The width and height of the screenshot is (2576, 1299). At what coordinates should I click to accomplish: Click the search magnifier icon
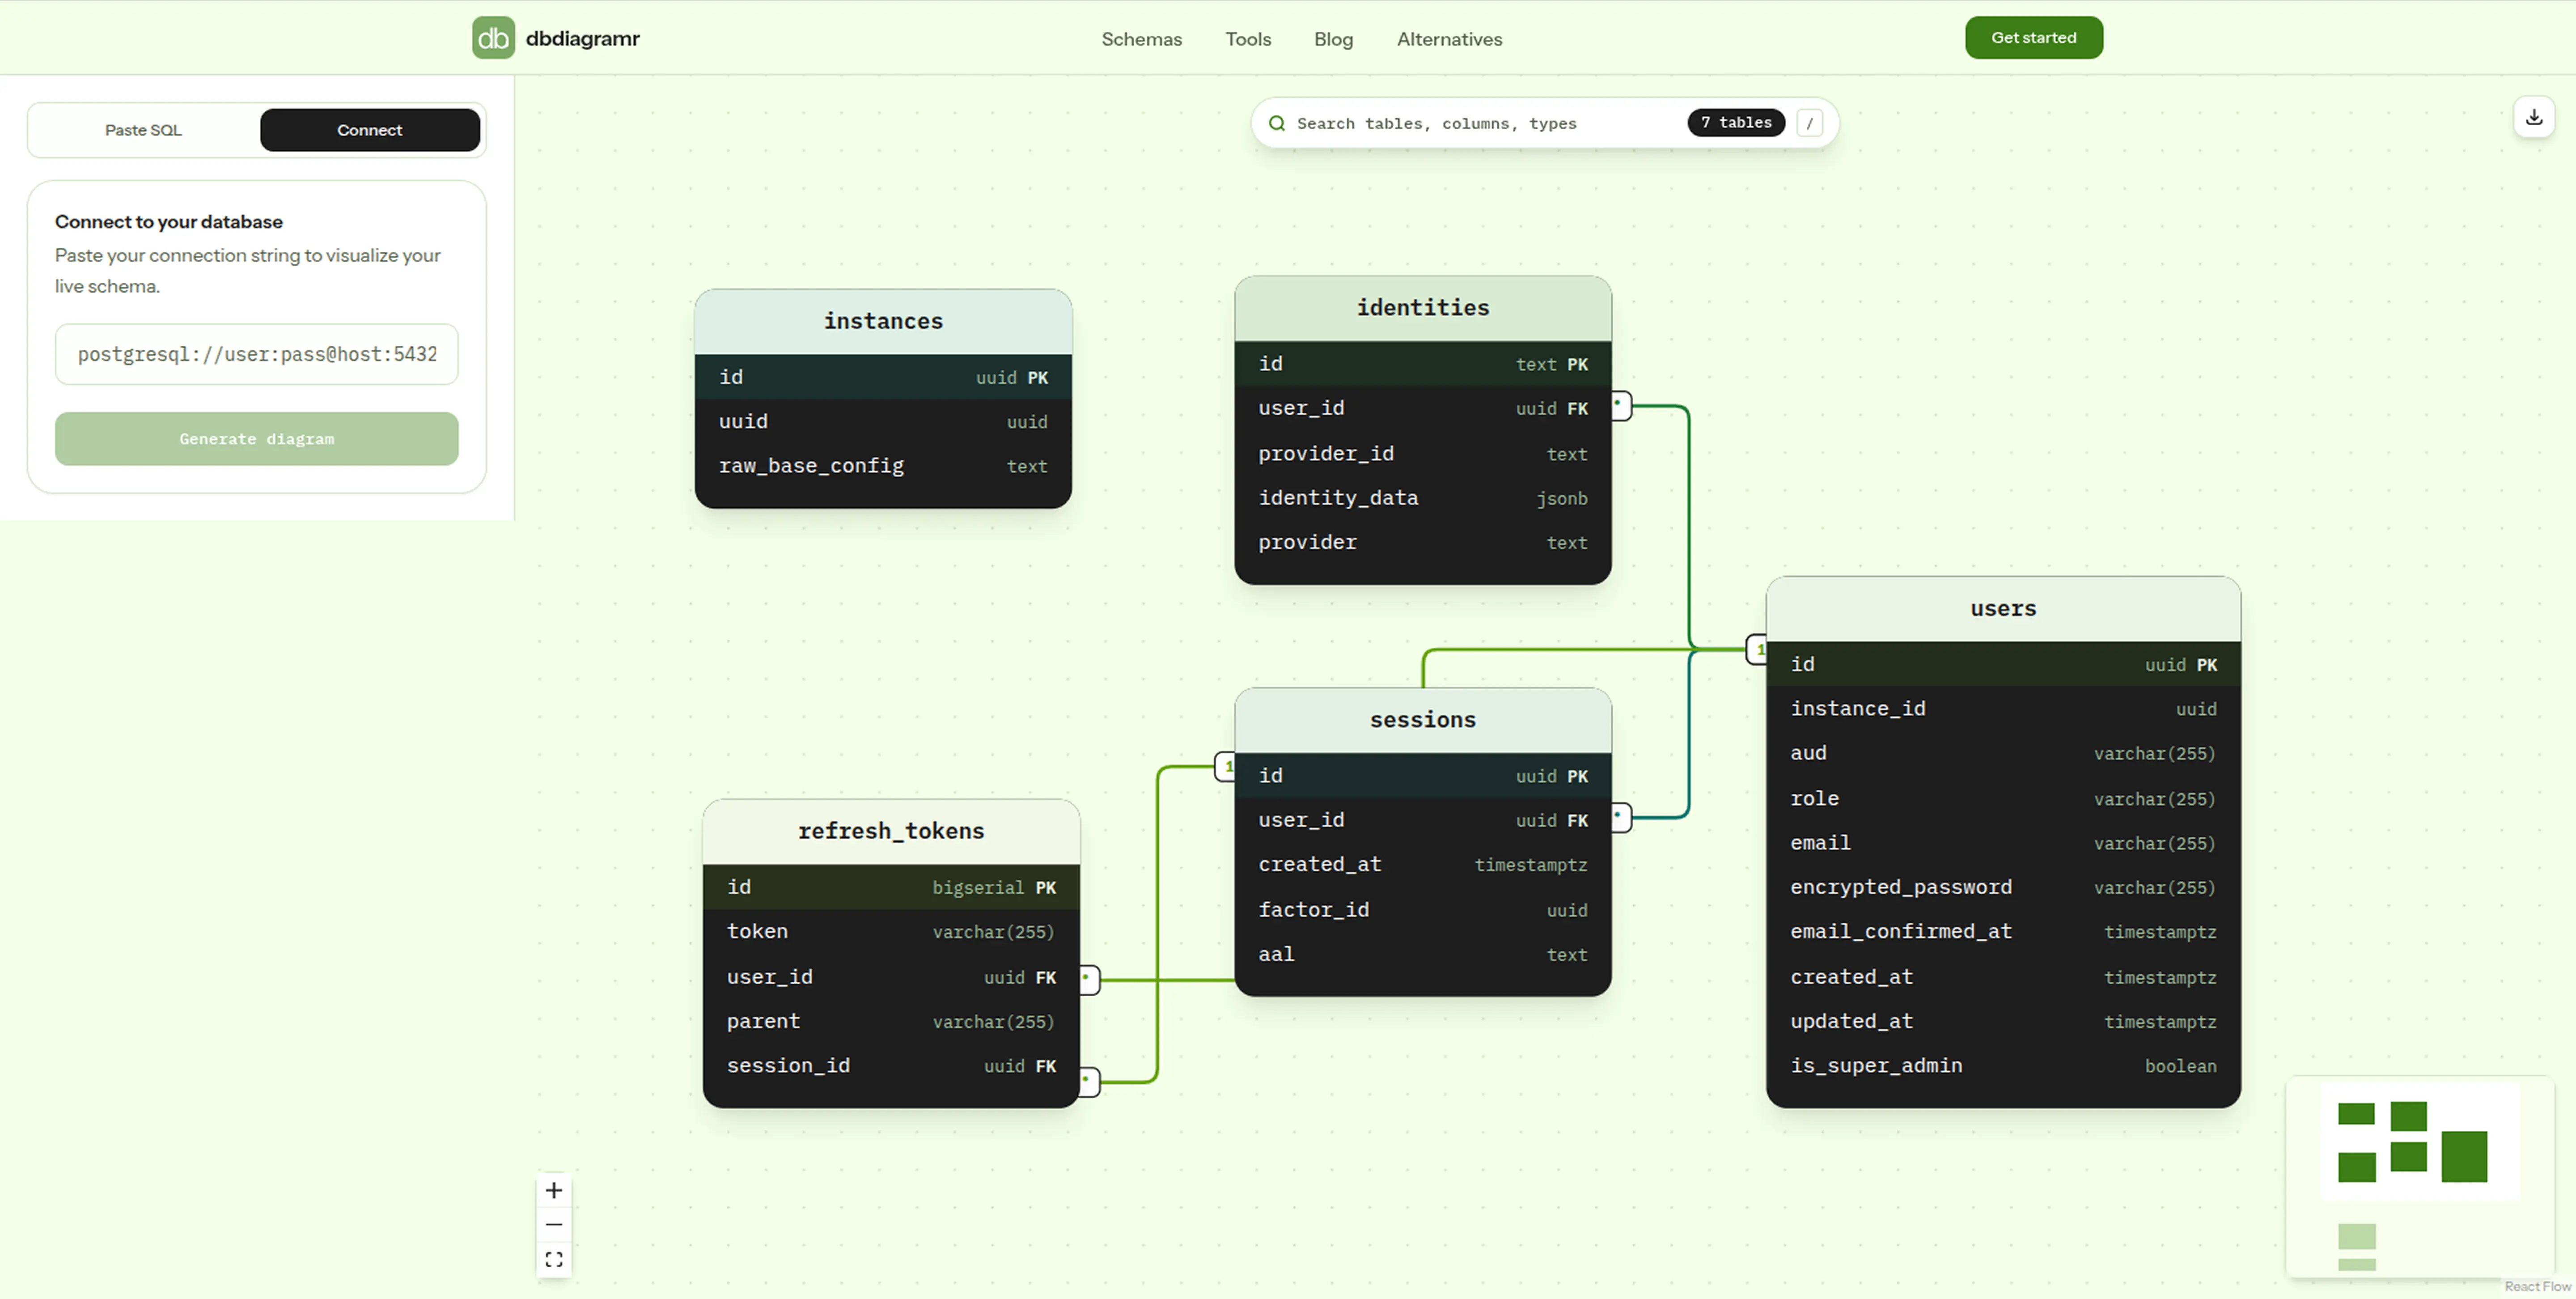tap(1277, 123)
